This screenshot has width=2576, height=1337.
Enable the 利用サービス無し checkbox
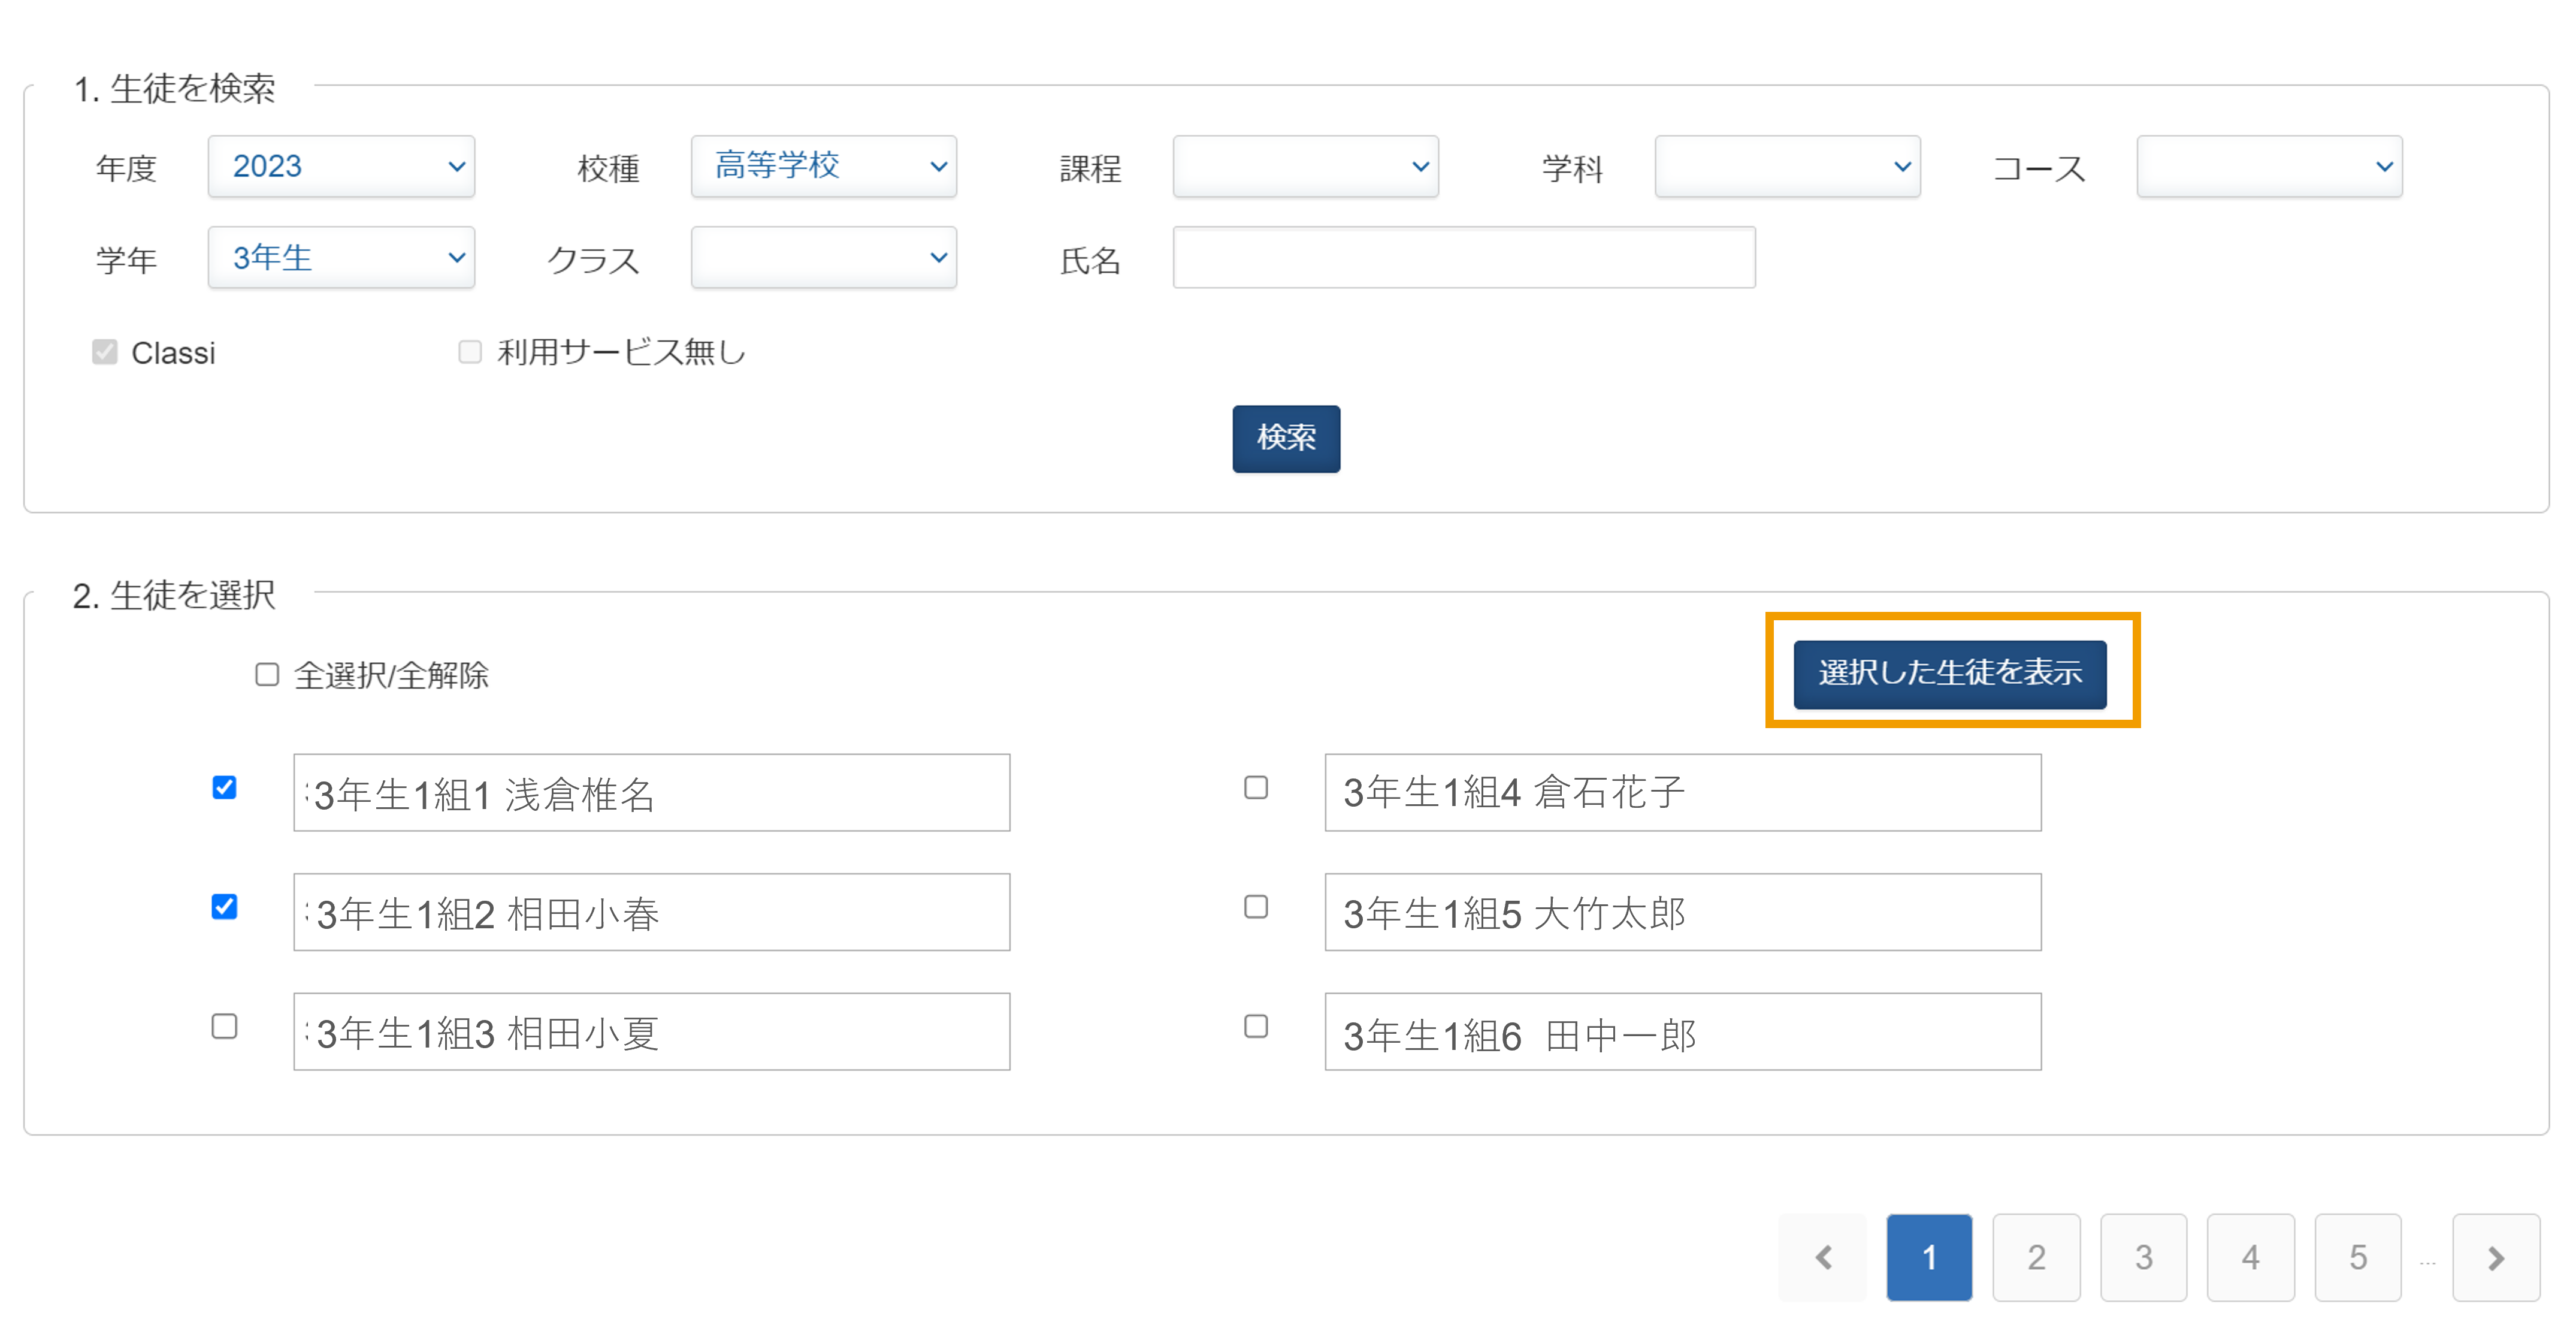coord(470,351)
